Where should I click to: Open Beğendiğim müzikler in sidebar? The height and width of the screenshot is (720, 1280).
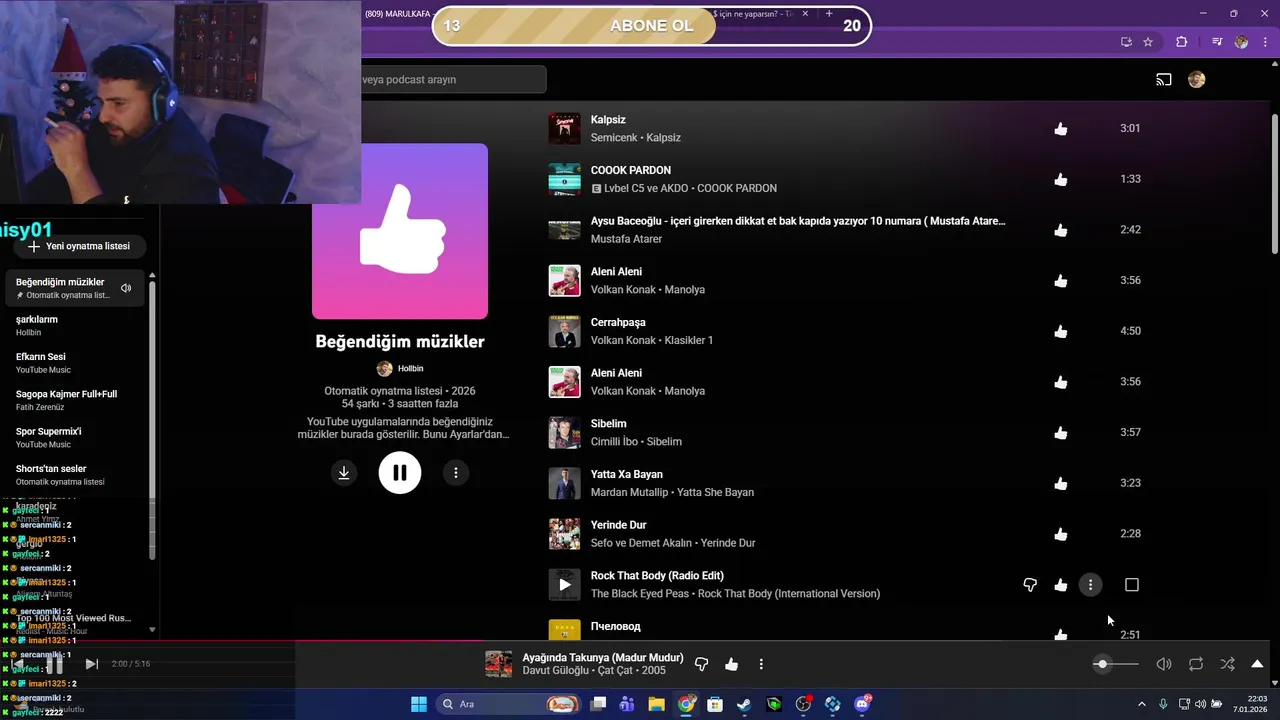pos(76,288)
